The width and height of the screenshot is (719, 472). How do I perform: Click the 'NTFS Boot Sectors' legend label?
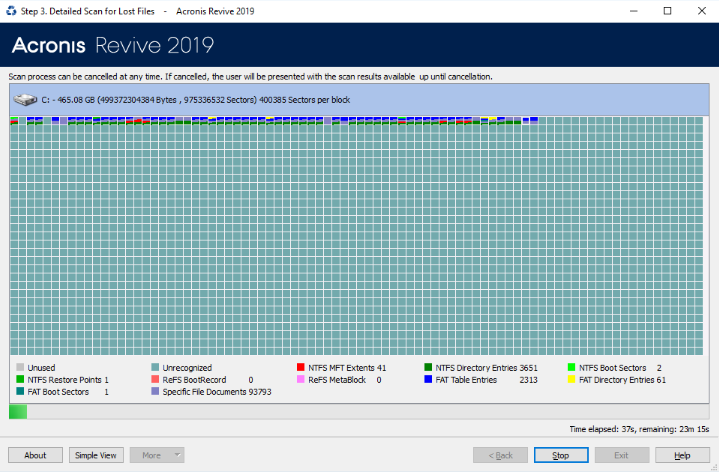[x=612, y=368]
